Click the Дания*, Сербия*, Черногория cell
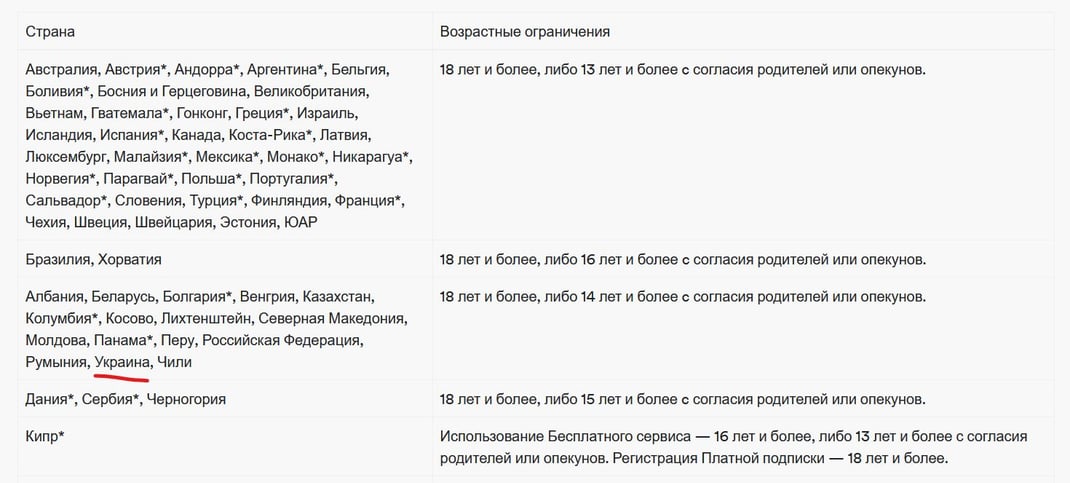 point(126,399)
